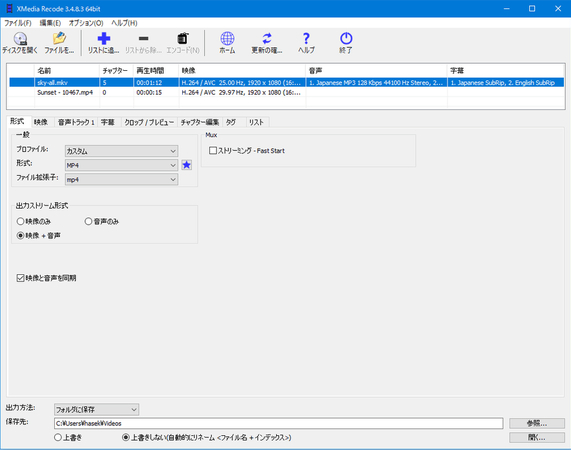Open the 出力方法 dropdown フォルダに保存

[x=96, y=410]
